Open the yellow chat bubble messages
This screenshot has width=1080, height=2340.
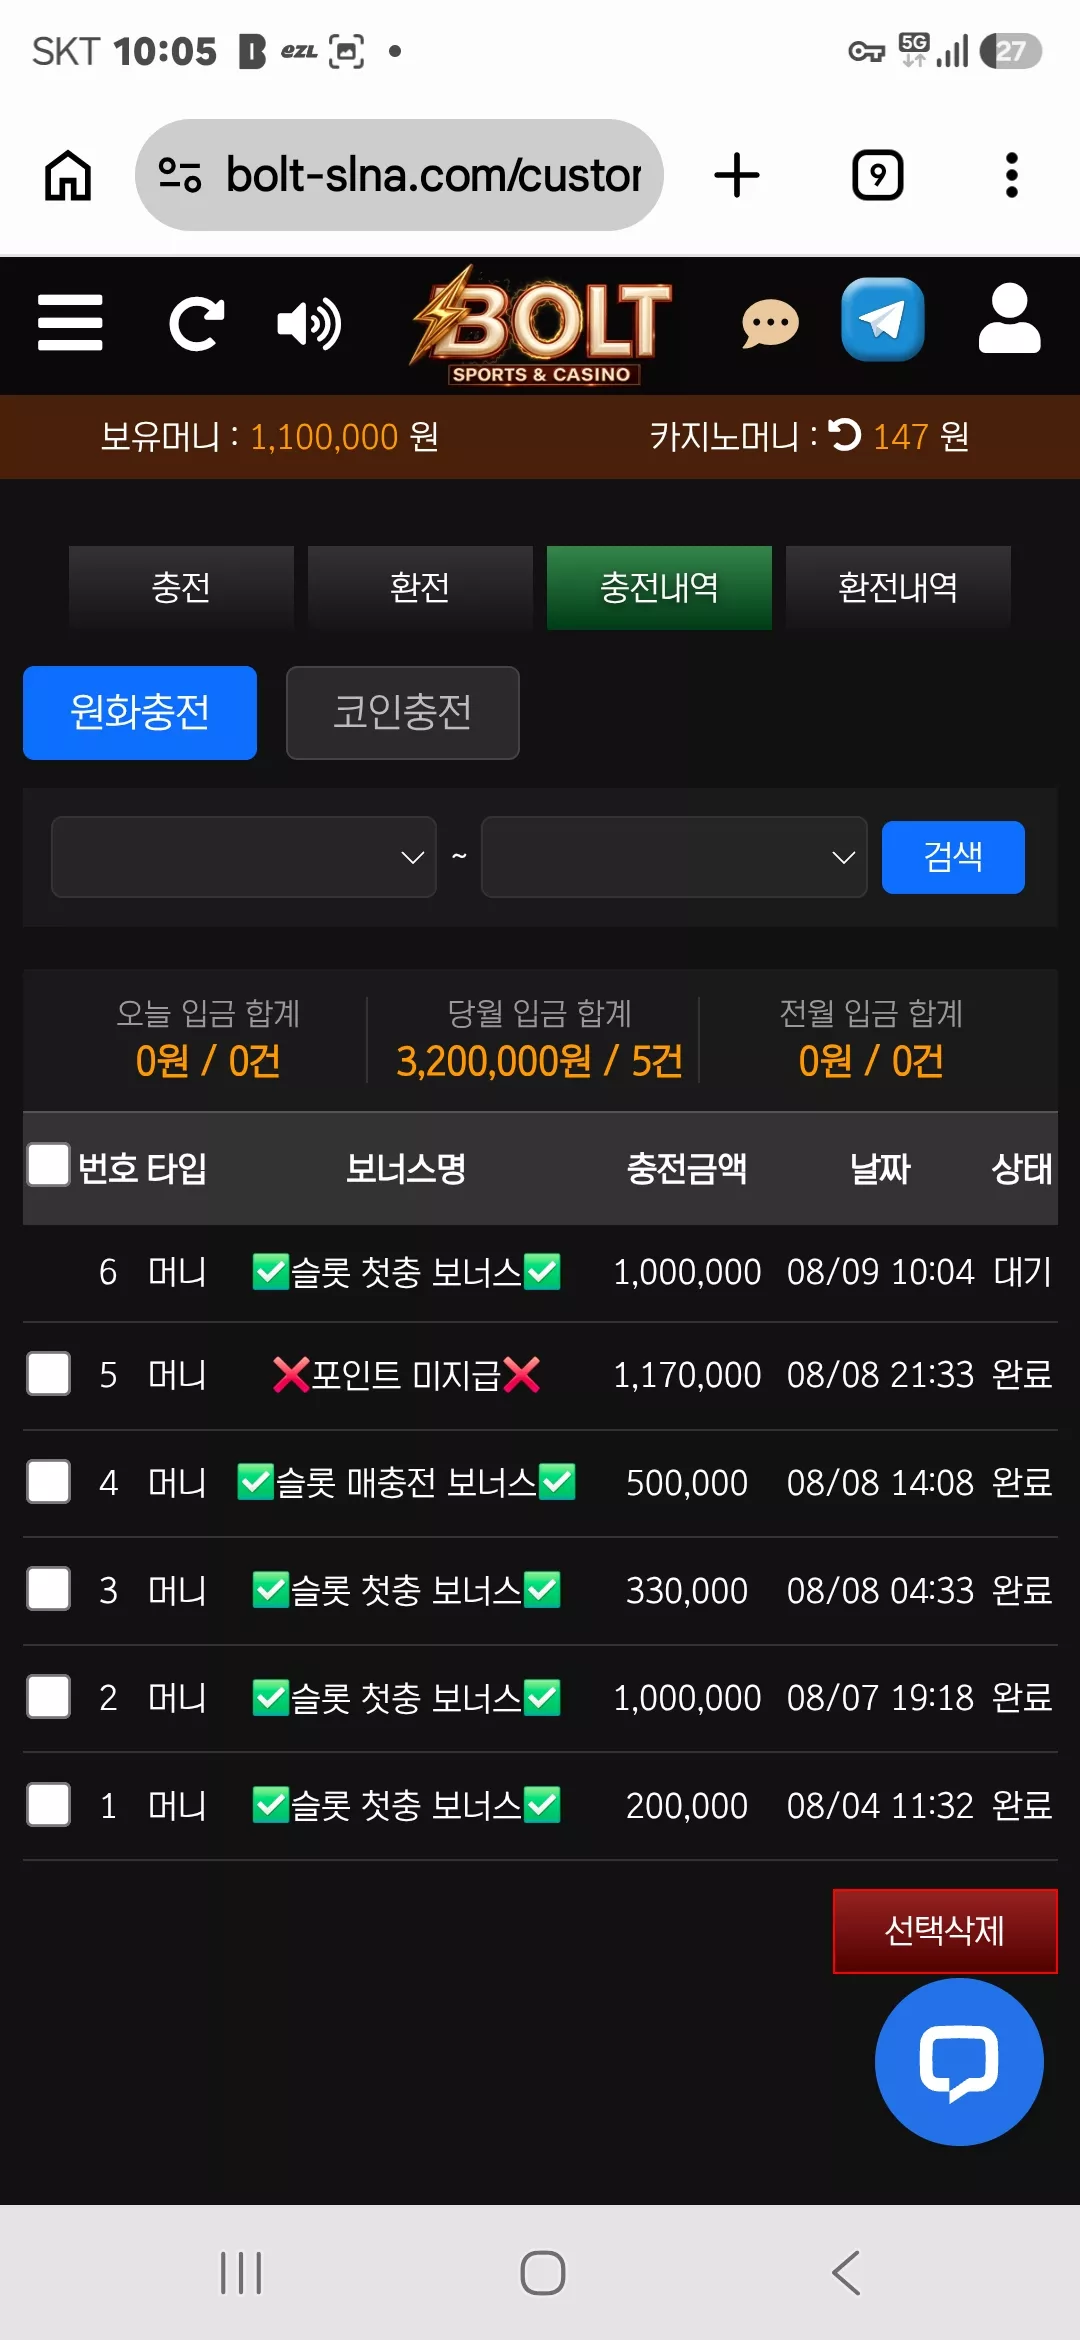[x=770, y=324]
